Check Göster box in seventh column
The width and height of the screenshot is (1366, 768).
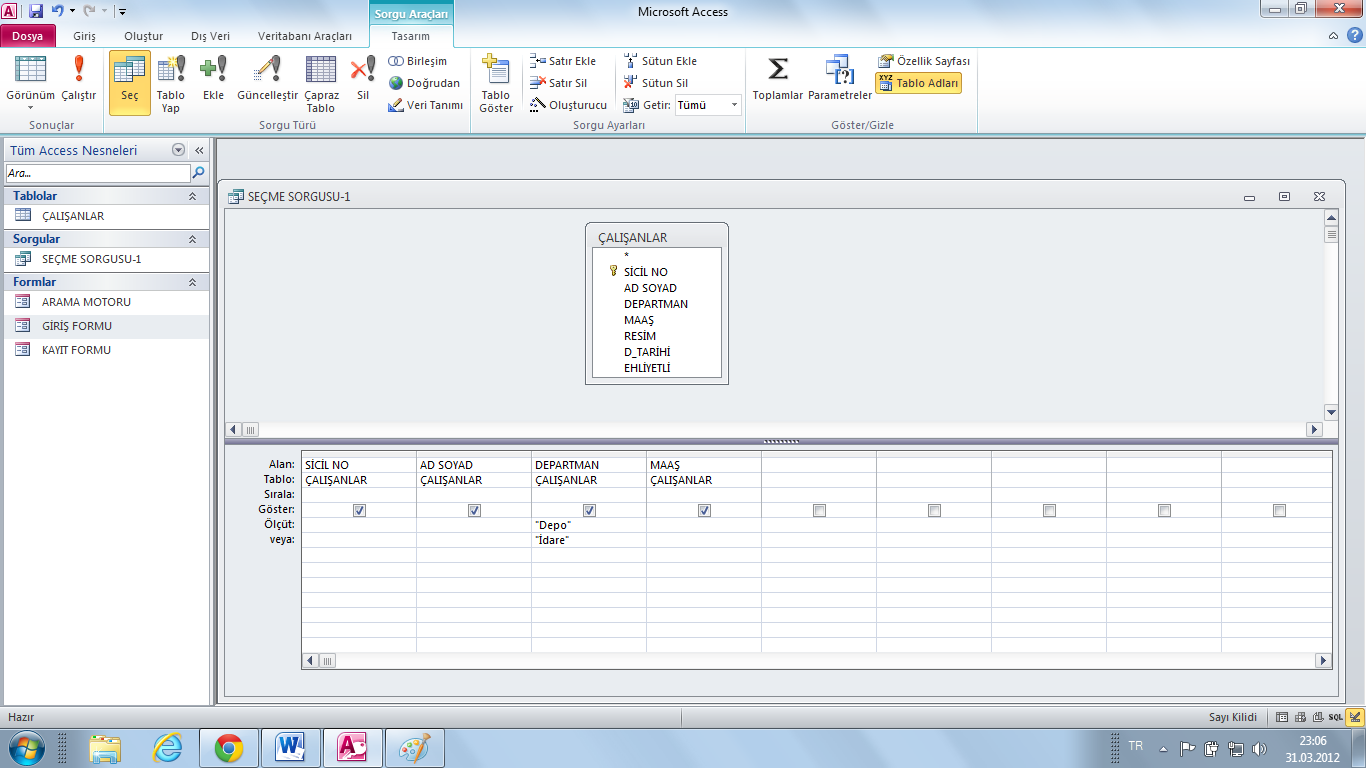(1049, 510)
